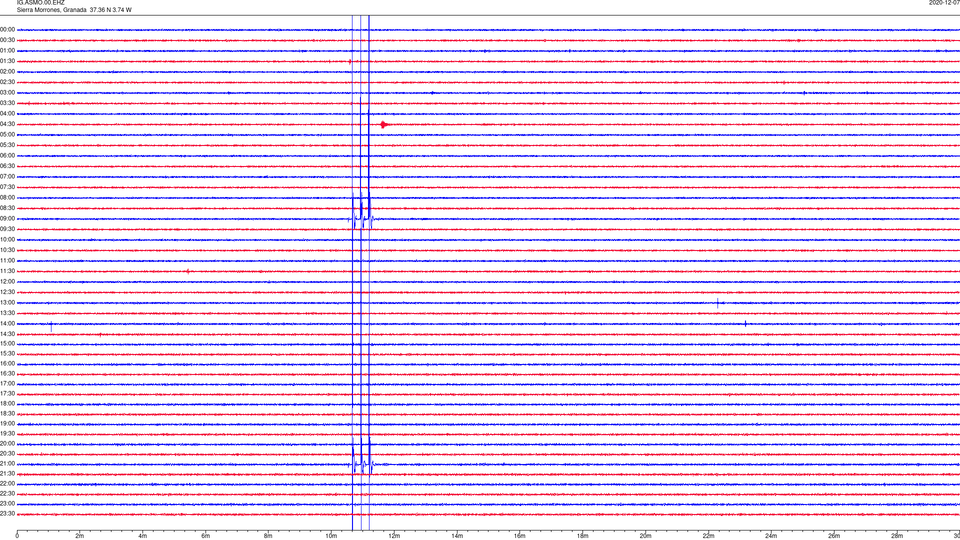Click the blue pulse group on the 21:00 trace
This screenshot has height=540, width=960.
coord(364,465)
